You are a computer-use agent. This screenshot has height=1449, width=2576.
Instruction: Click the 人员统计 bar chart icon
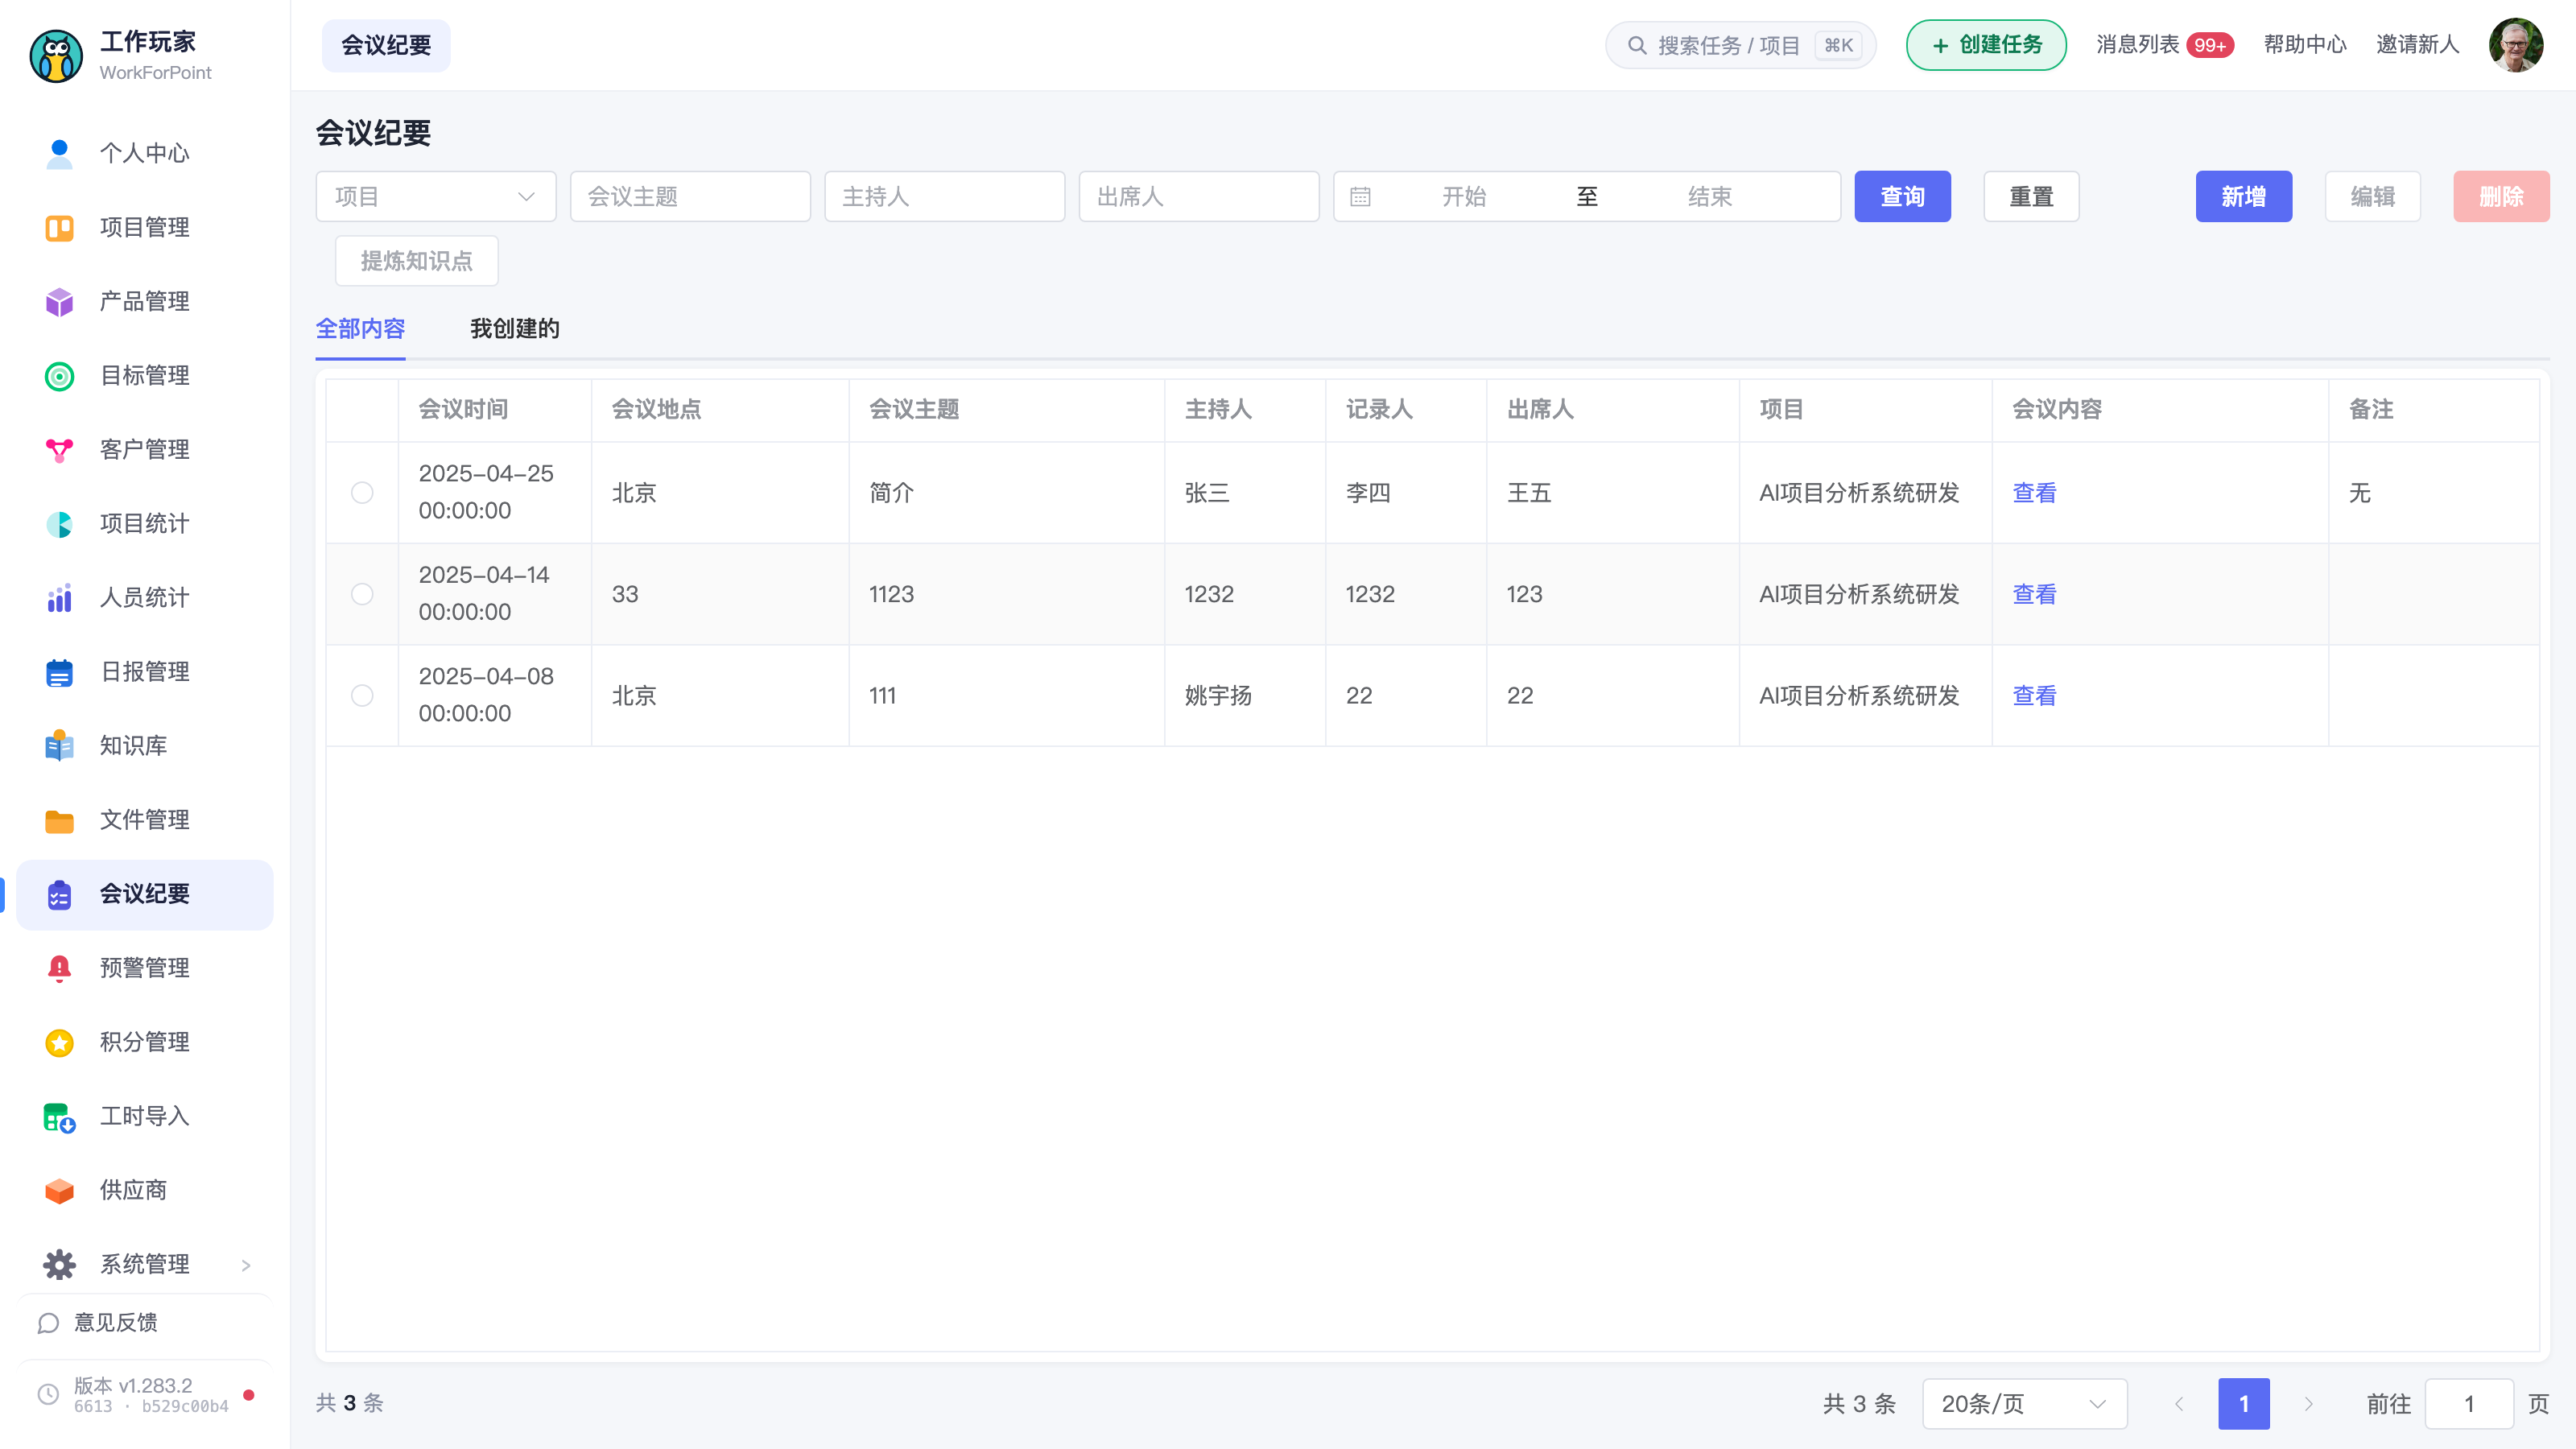pos(59,598)
